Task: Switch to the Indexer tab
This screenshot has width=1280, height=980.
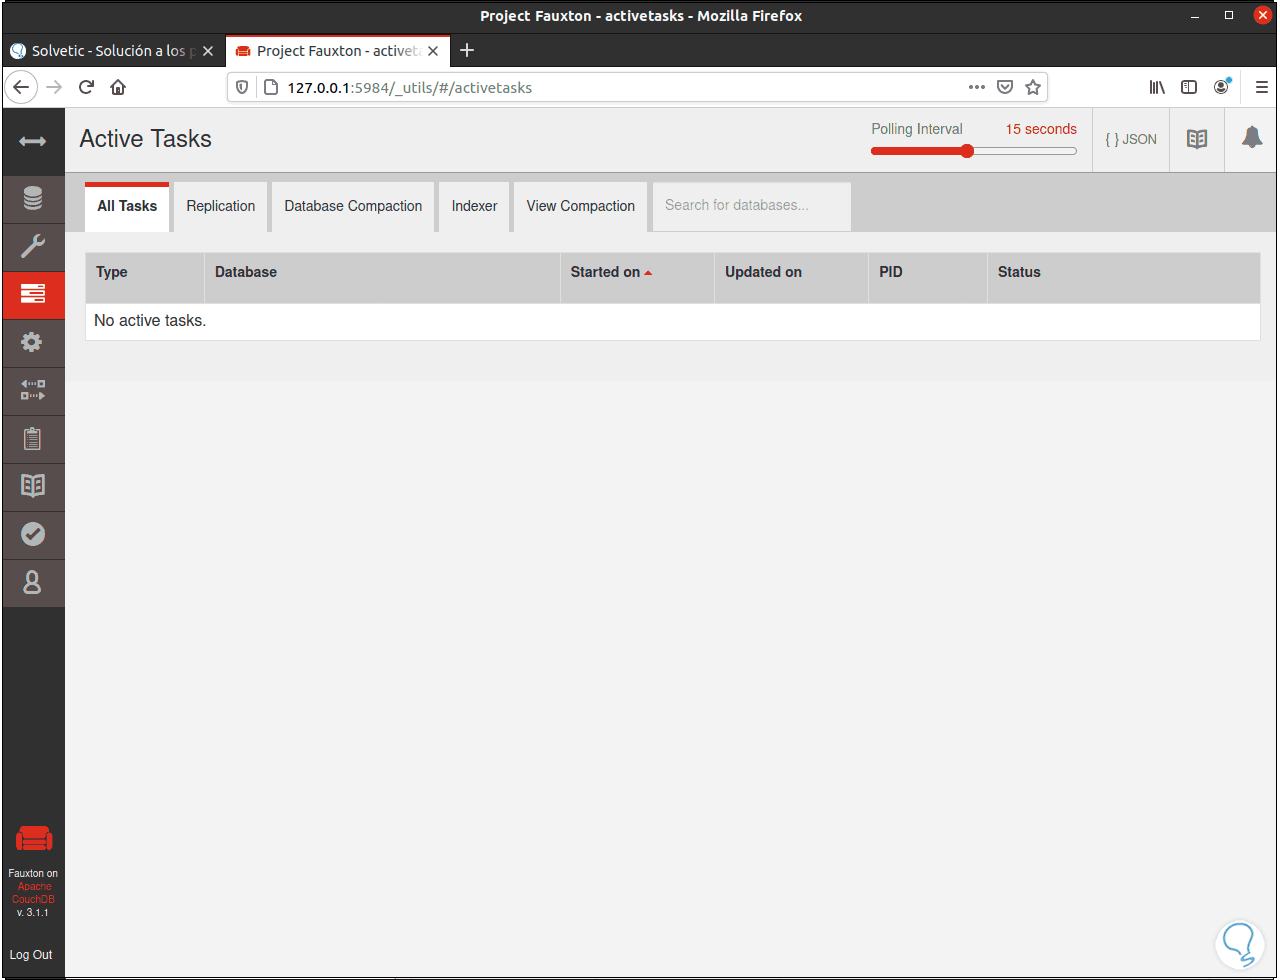Action: tap(474, 206)
